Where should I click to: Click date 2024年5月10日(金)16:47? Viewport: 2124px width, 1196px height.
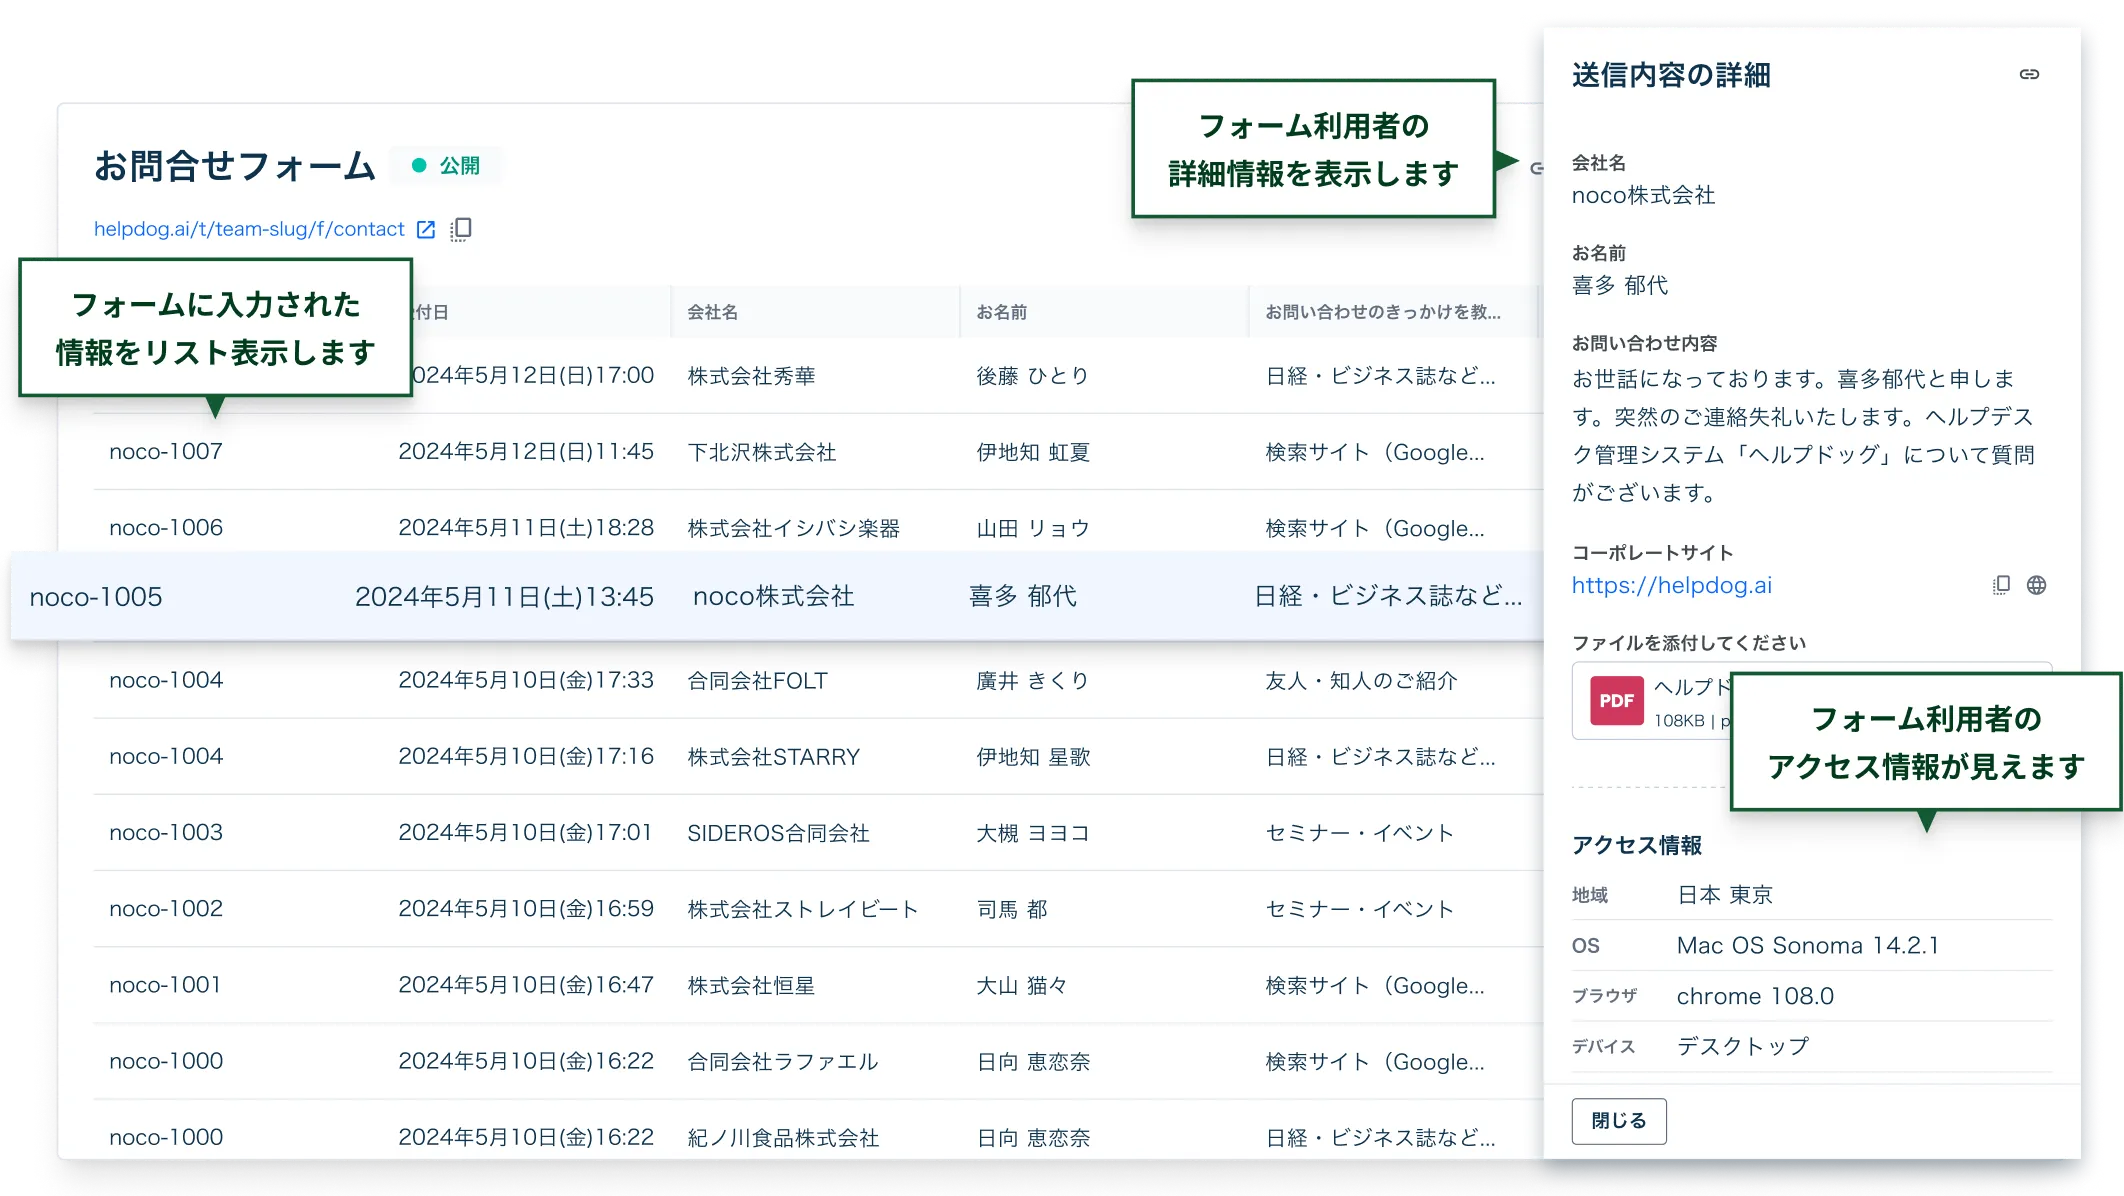[x=526, y=985]
